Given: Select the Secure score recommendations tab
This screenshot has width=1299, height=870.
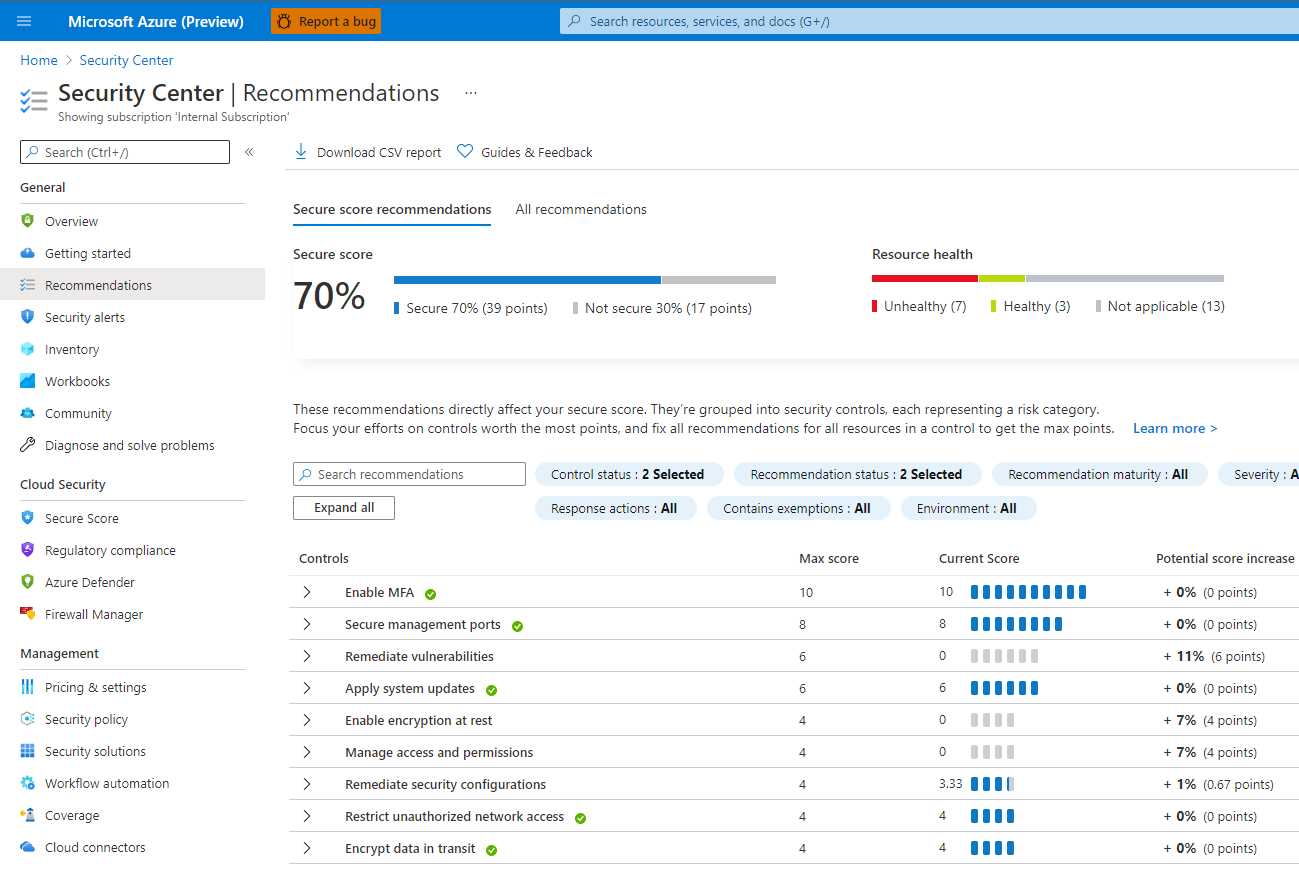Looking at the screenshot, I should [391, 209].
